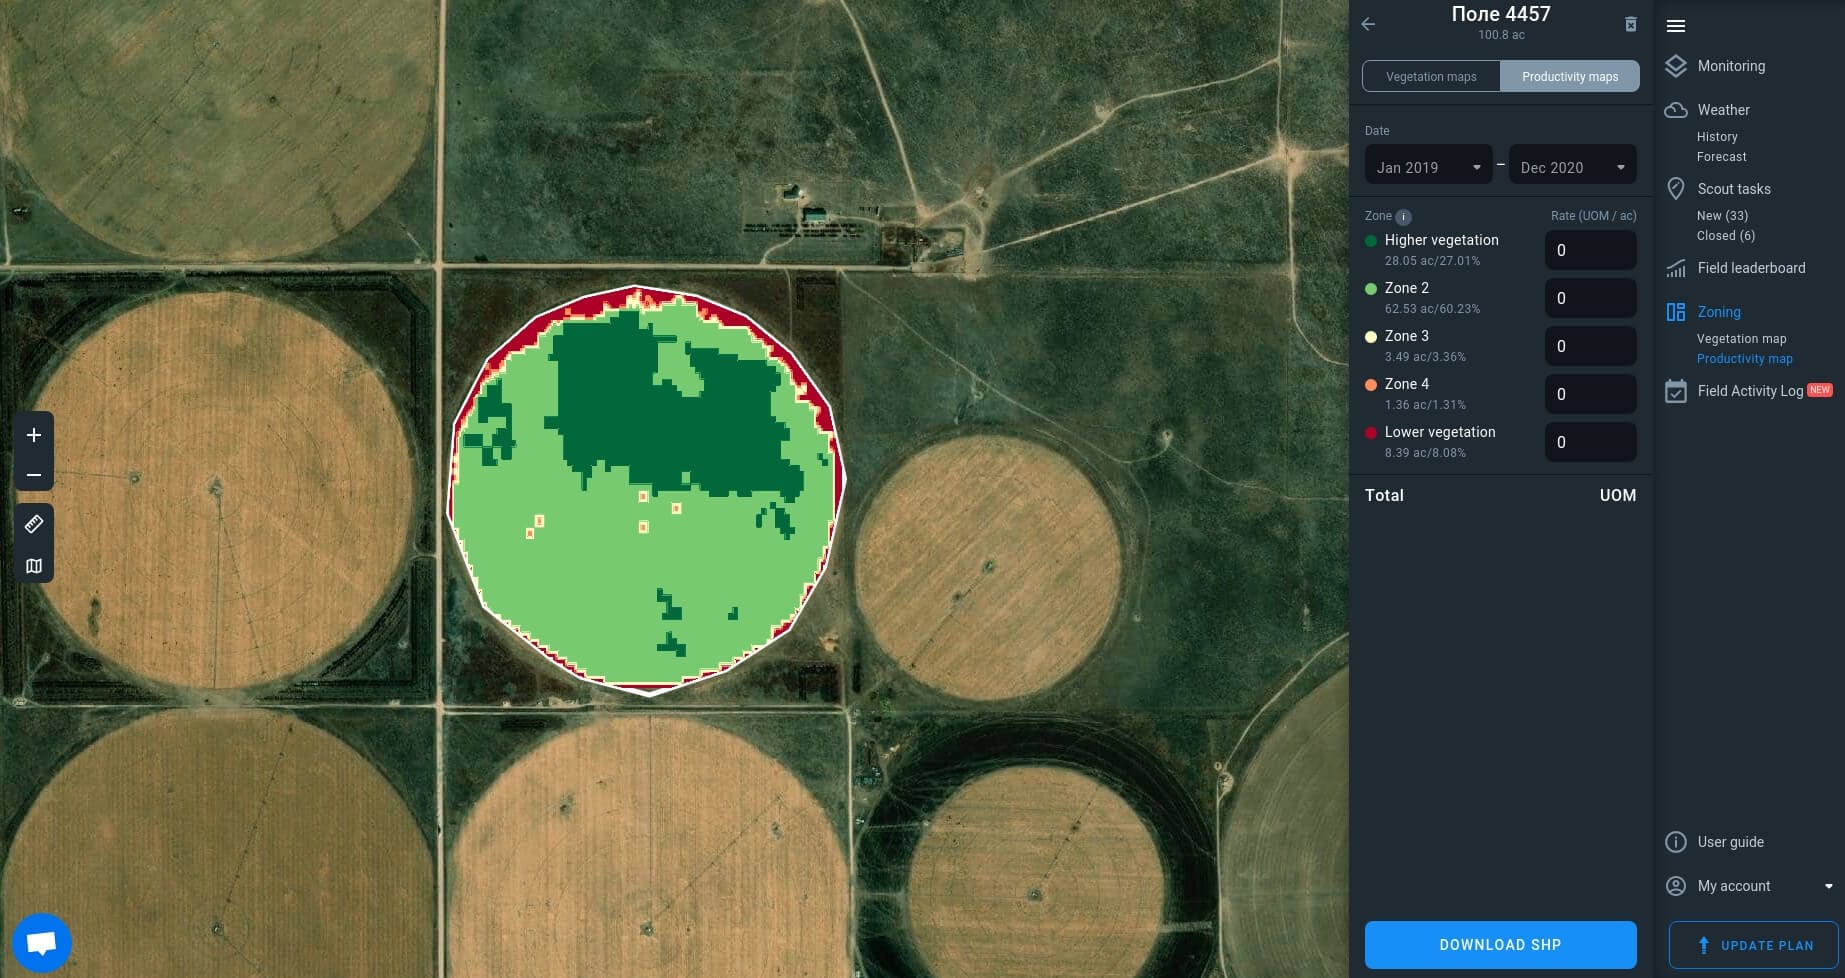Click the Zone 4 orange swatch

(x=1371, y=385)
